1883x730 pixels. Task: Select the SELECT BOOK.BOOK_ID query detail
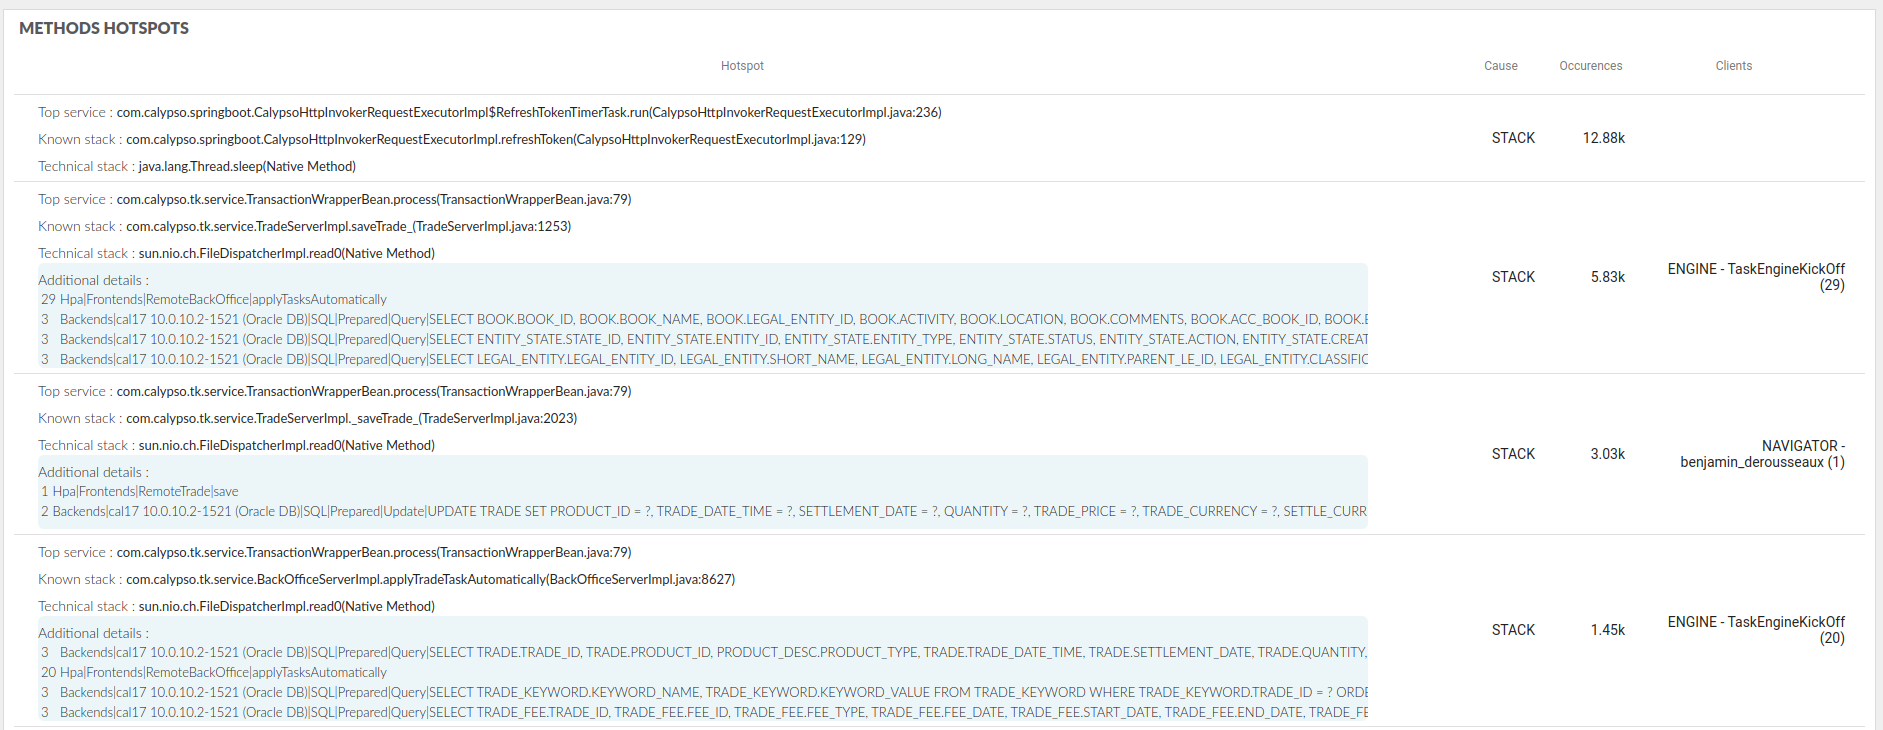click(x=704, y=319)
